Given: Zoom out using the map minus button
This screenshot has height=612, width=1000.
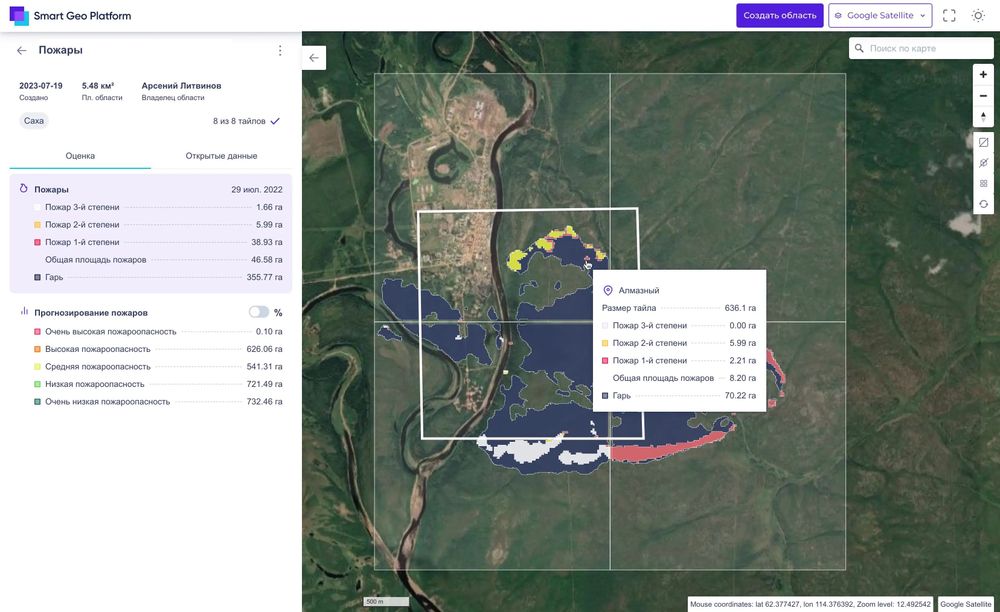Looking at the screenshot, I should (x=983, y=96).
